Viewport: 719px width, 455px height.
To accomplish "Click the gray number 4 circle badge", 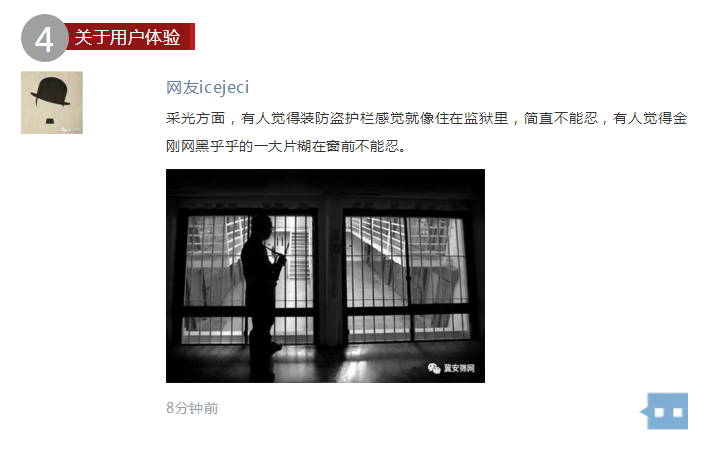I will [x=44, y=38].
